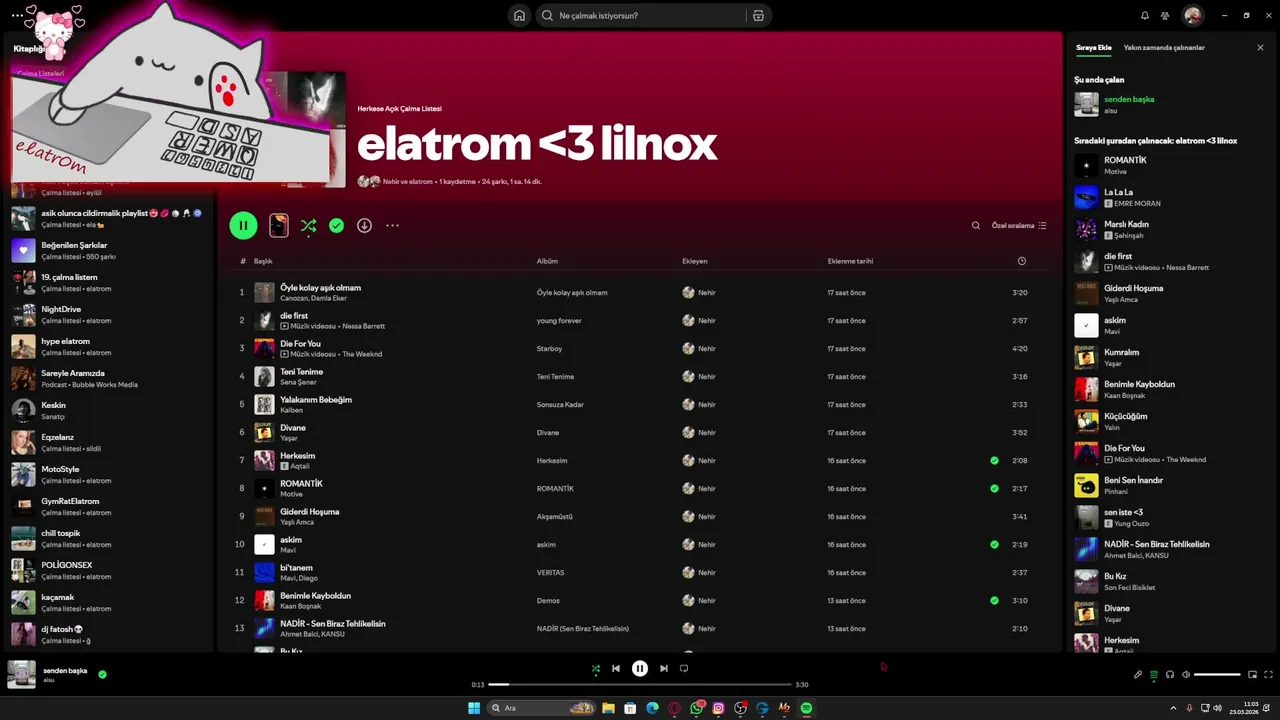Open the Windows Start menu
This screenshot has height=720, width=1280.
tap(474, 708)
